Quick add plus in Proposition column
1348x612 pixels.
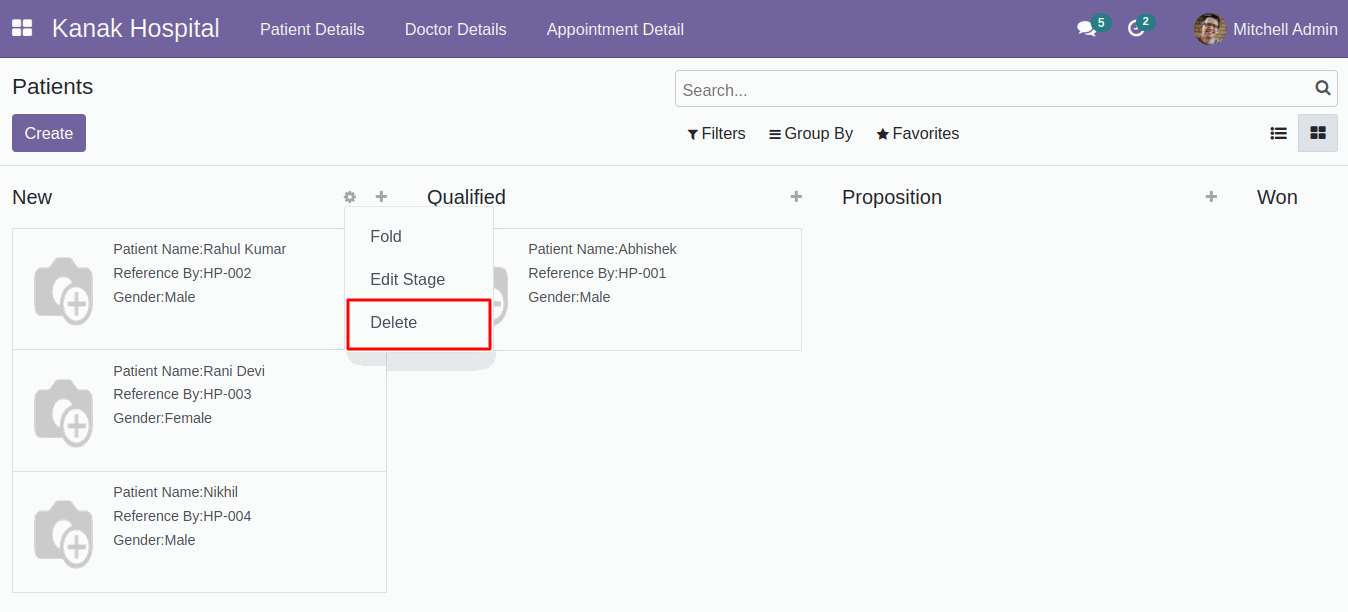1211,197
